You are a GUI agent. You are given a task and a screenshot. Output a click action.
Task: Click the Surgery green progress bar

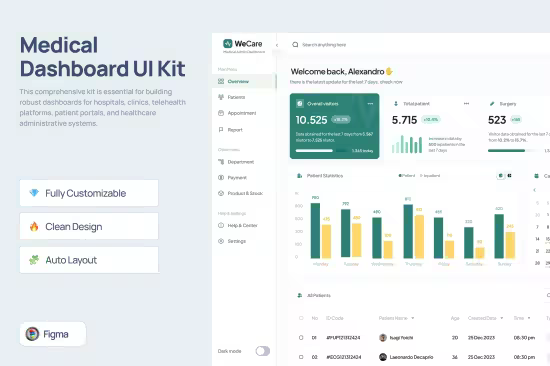506,151
